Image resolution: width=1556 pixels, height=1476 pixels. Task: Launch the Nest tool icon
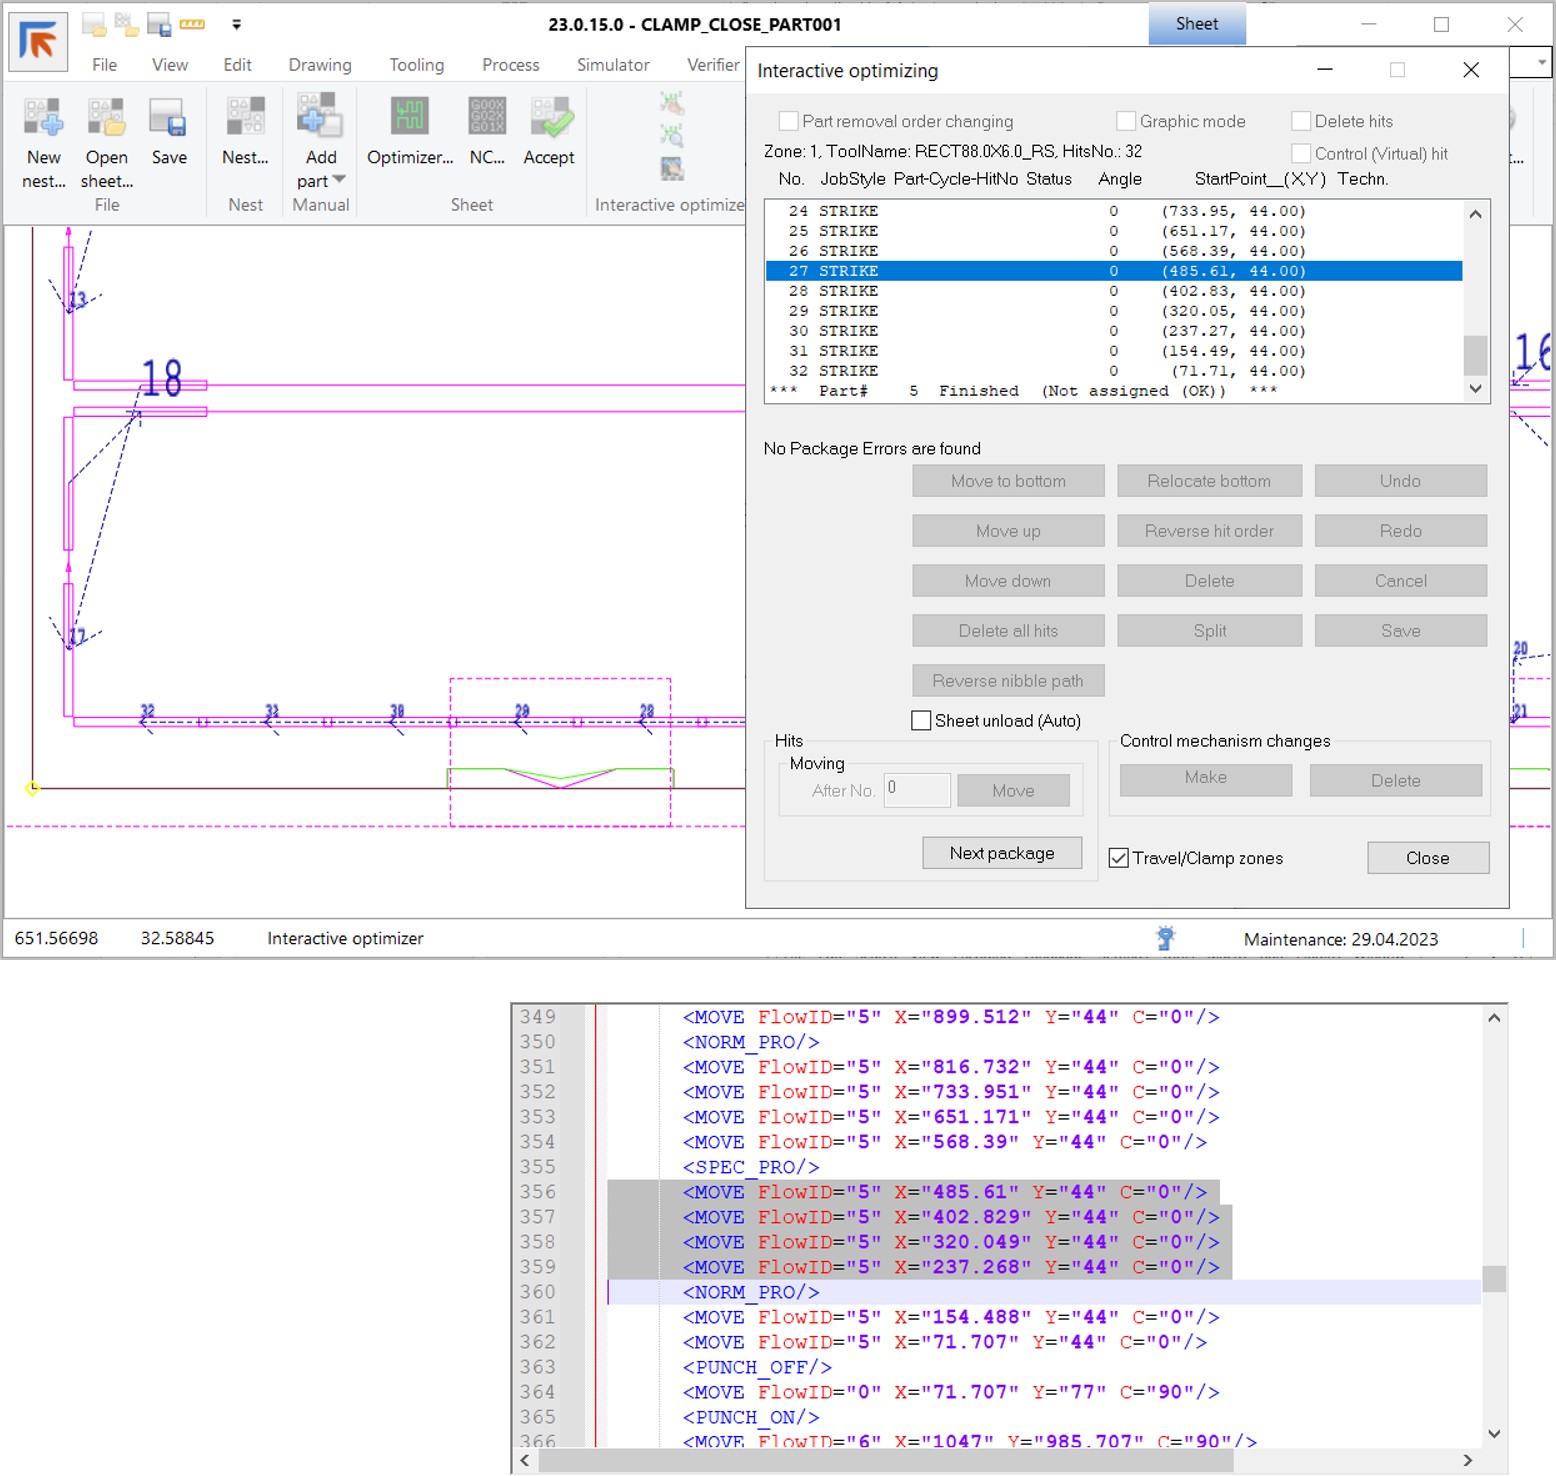click(x=245, y=118)
